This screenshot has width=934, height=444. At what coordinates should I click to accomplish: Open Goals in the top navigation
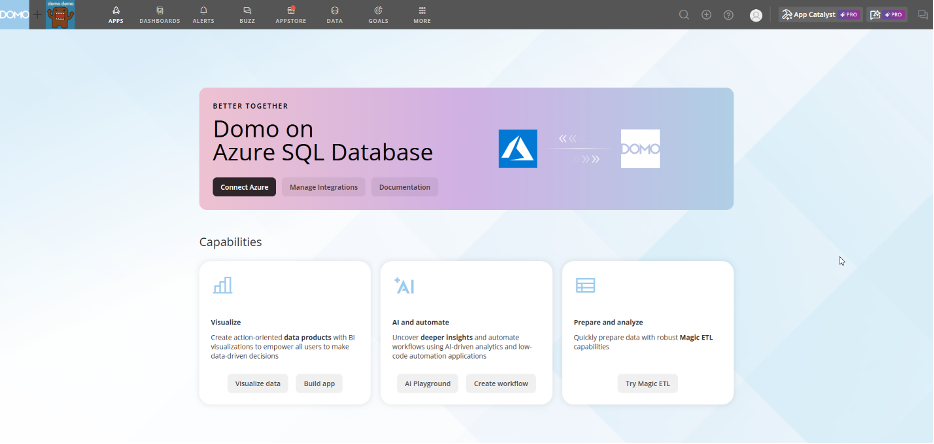pyautogui.click(x=378, y=15)
